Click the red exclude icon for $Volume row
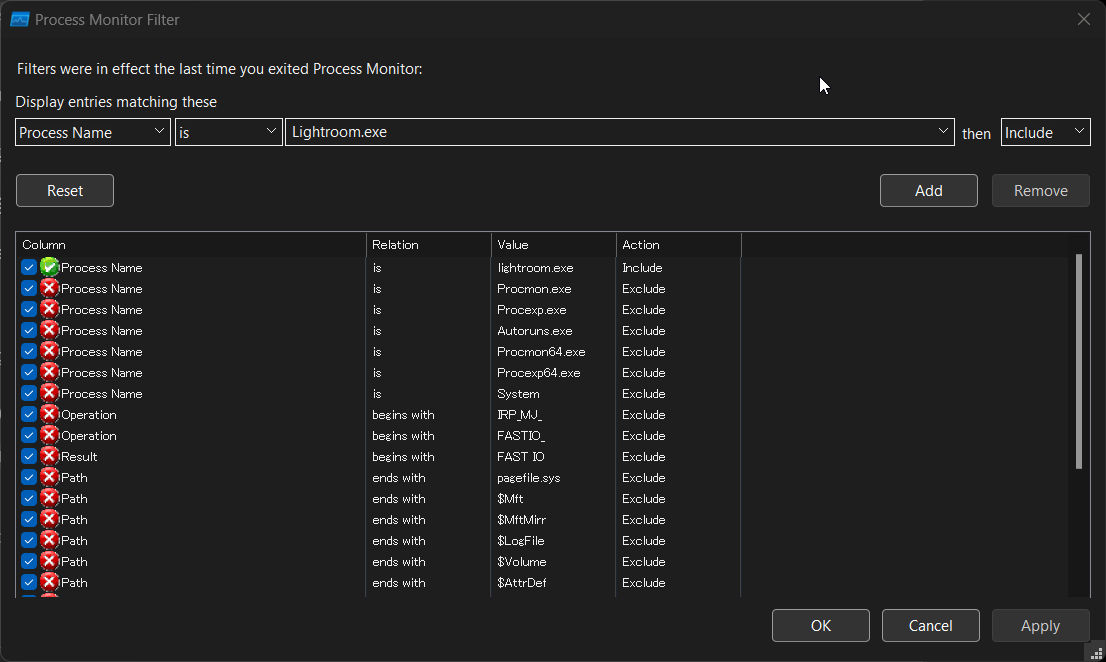Image resolution: width=1106 pixels, height=662 pixels. point(49,561)
